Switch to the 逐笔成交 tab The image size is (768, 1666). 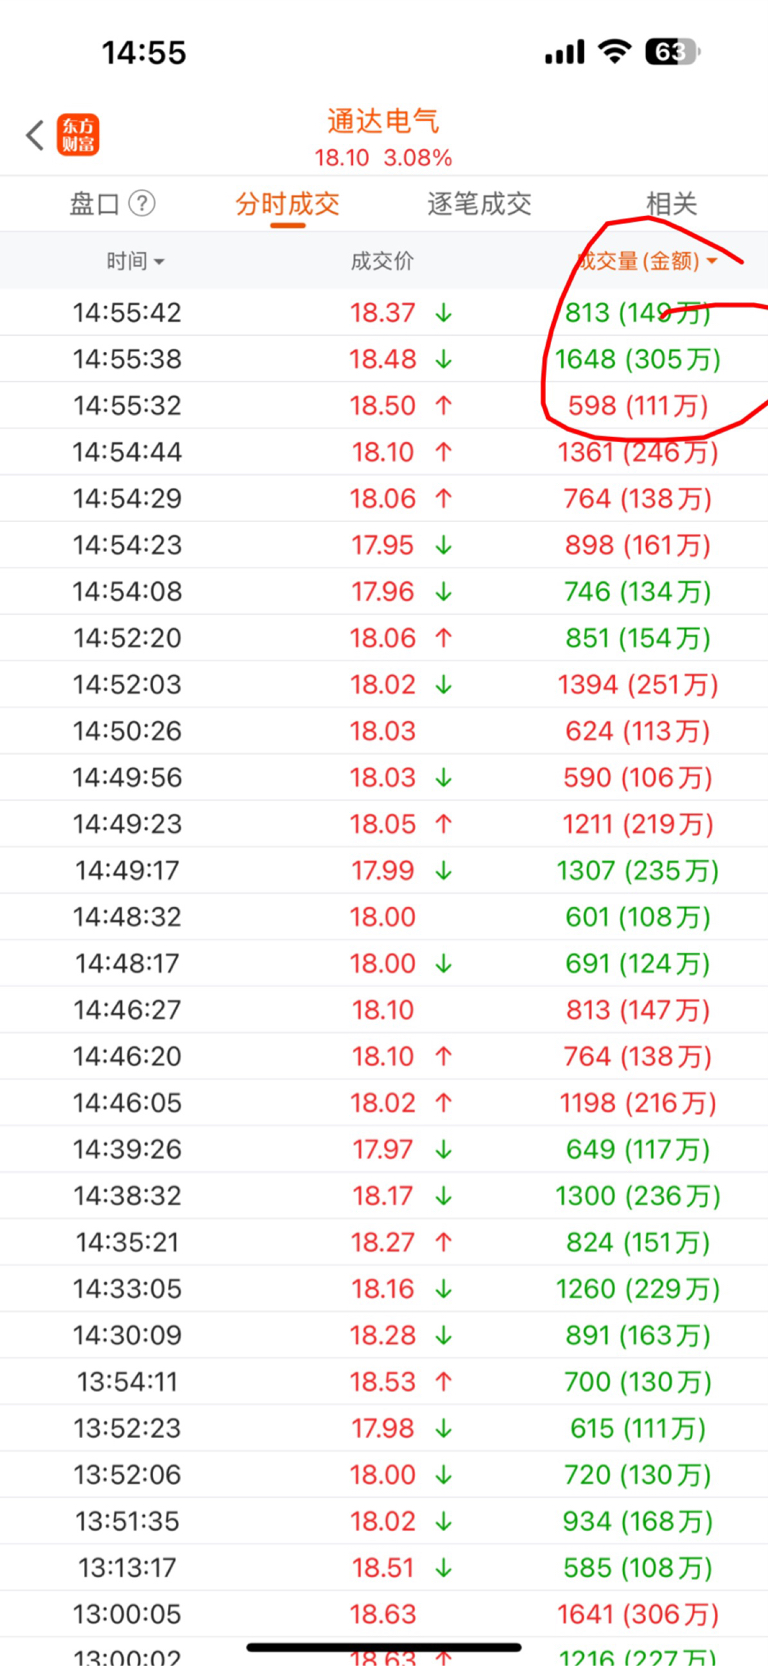coord(479,204)
